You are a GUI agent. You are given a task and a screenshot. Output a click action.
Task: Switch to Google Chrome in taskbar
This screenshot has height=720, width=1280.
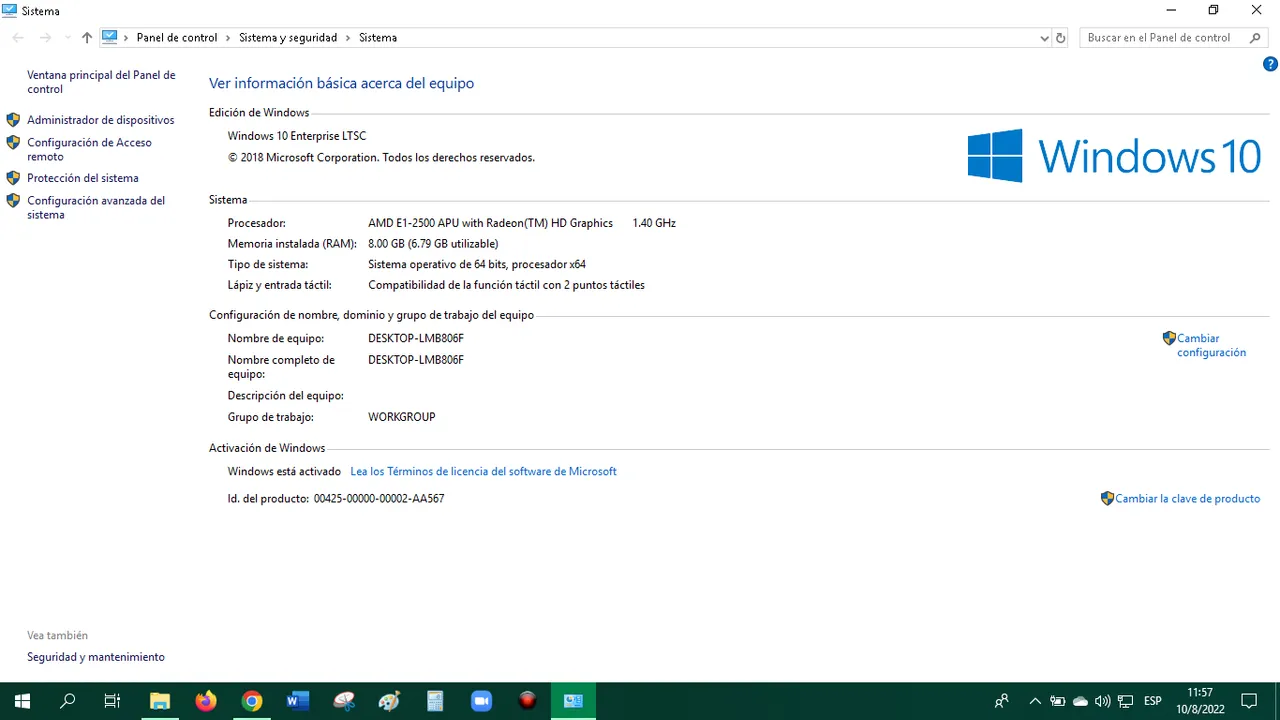252,701
